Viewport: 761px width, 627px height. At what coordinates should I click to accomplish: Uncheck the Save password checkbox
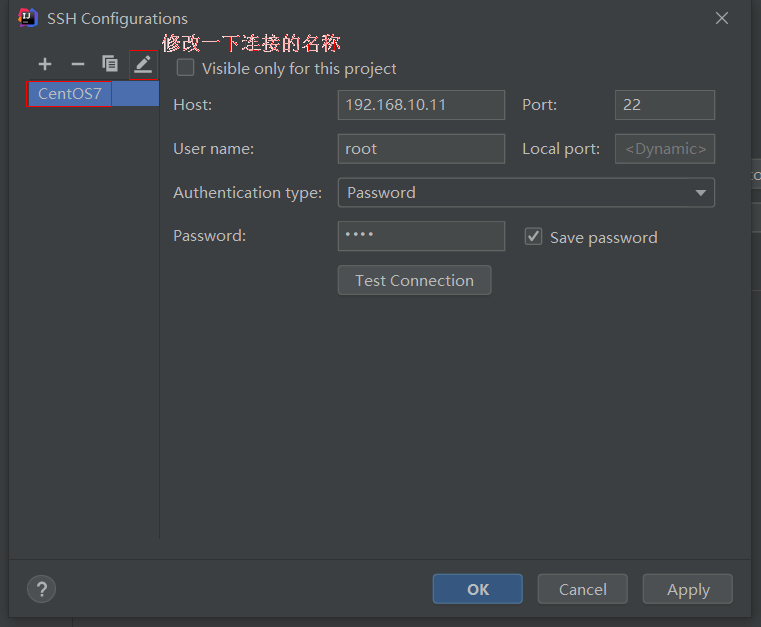(x=534, y=237)
